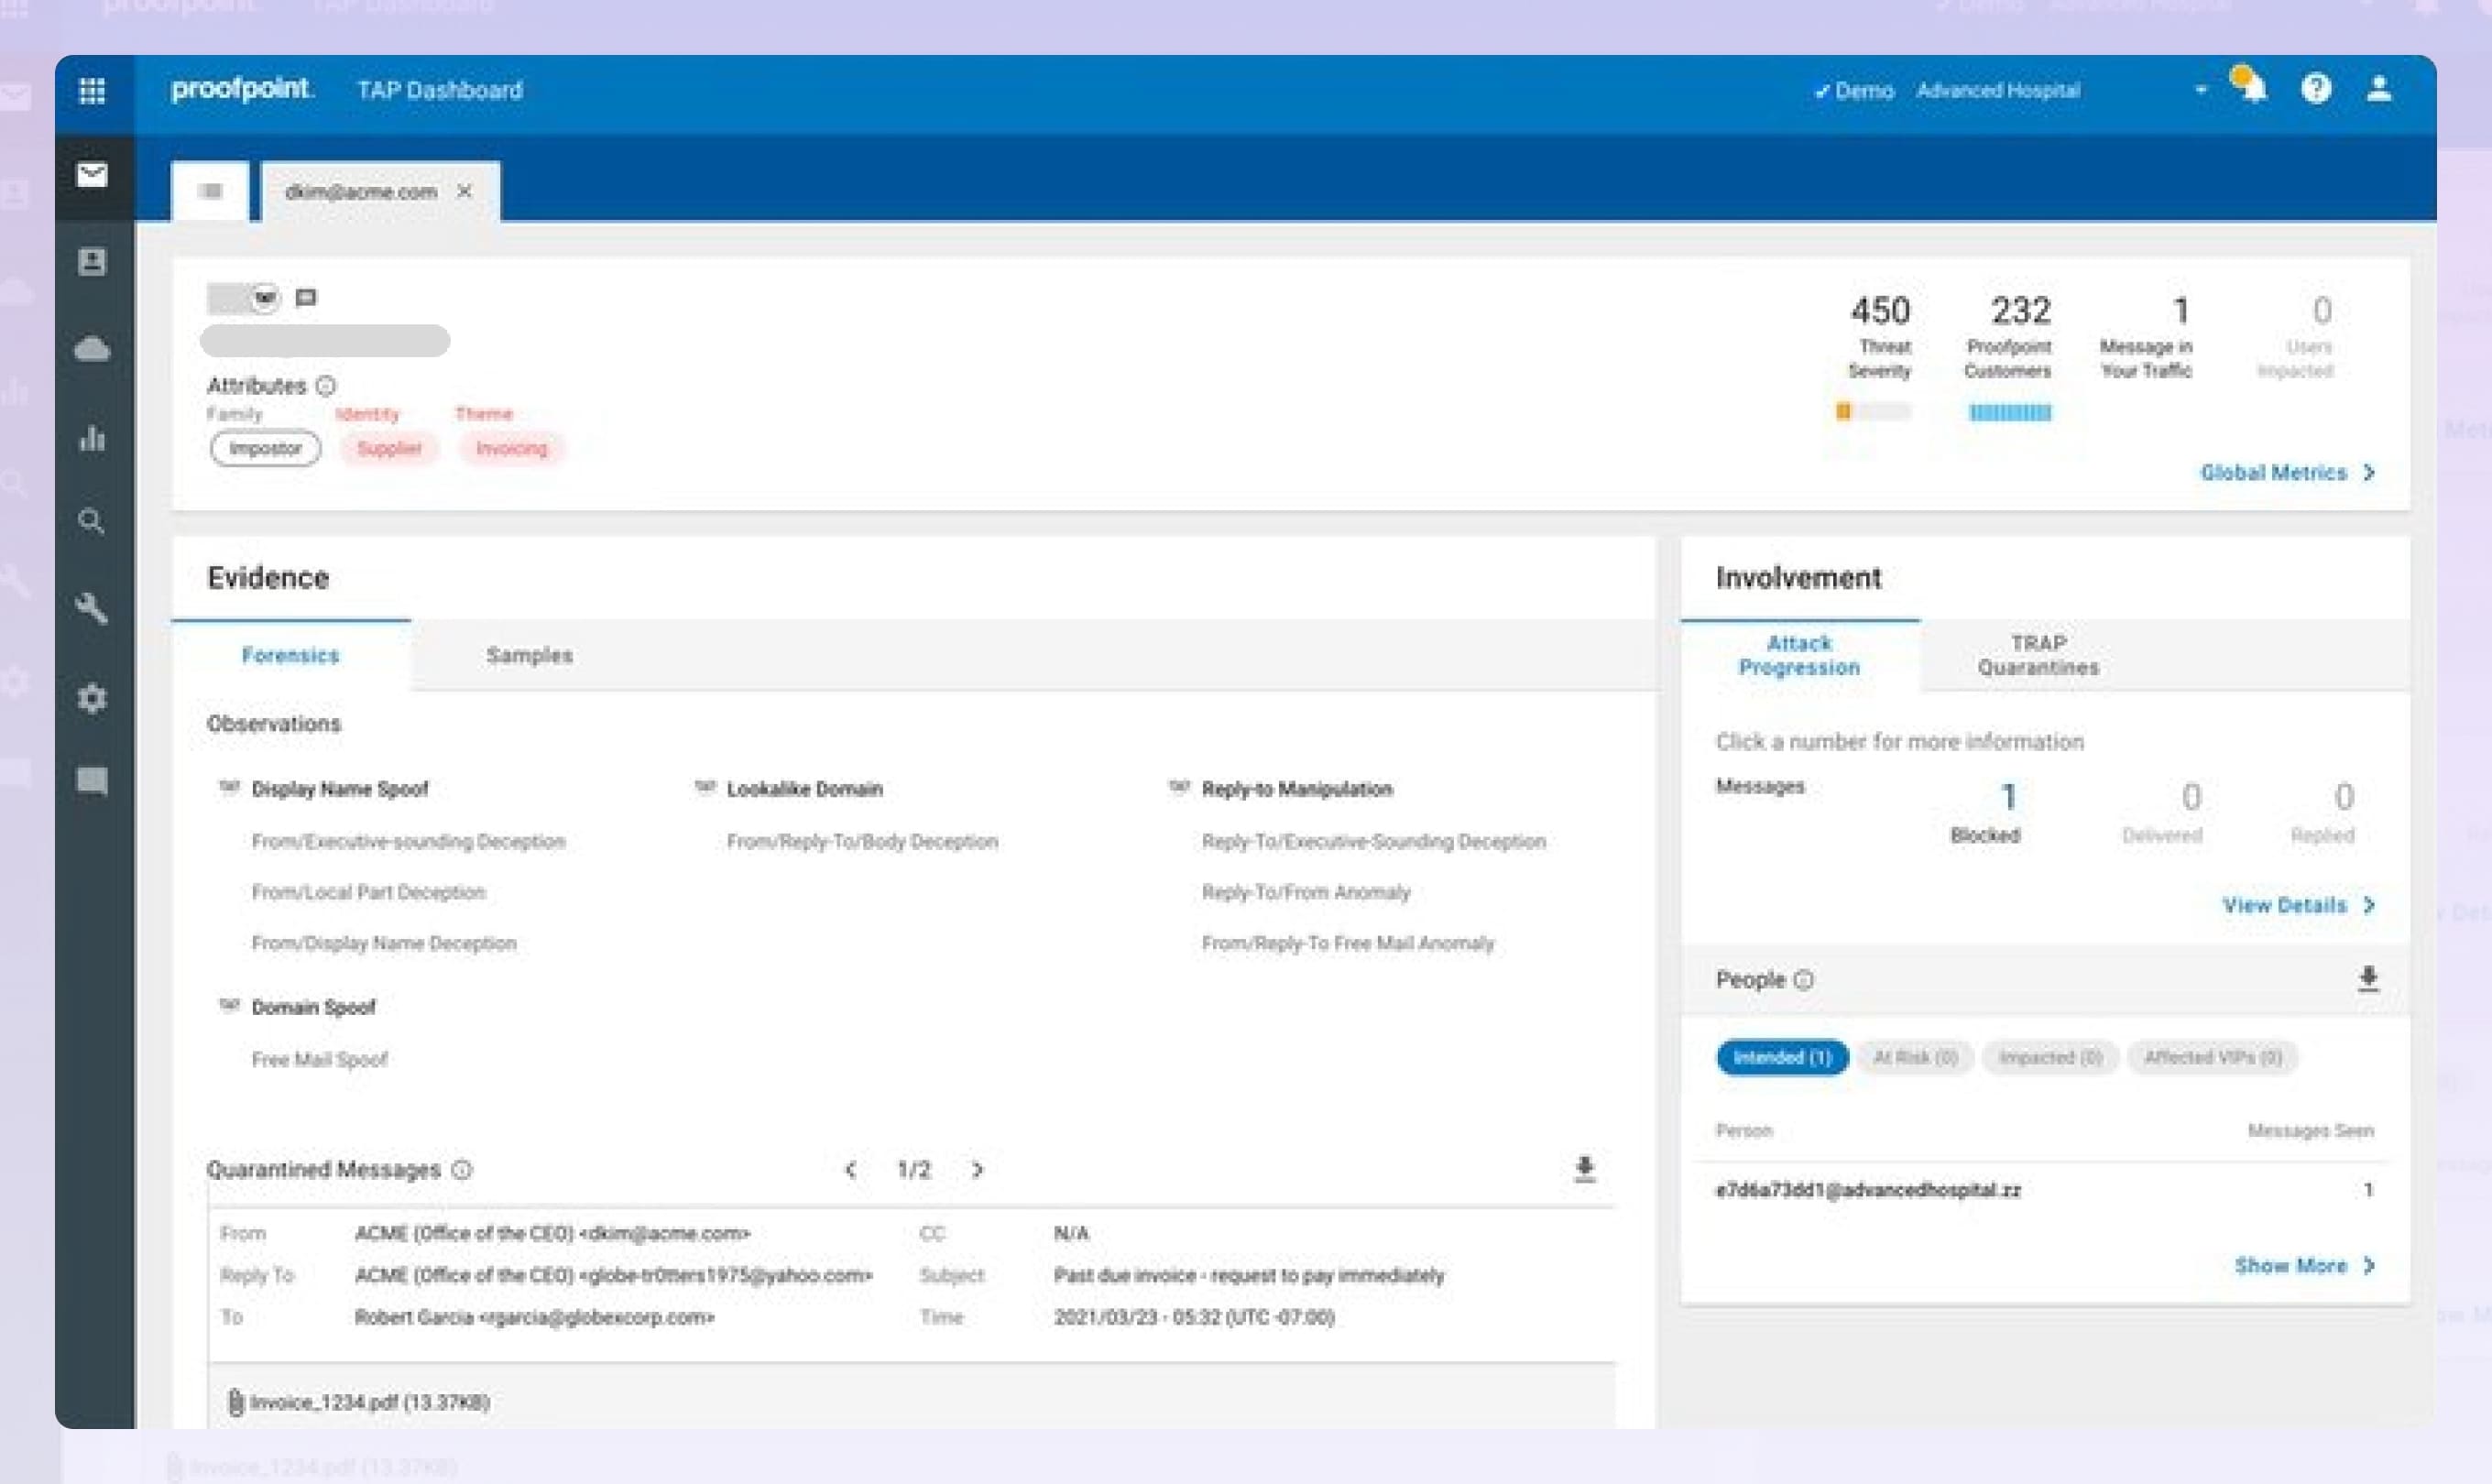
Task: Open the email threats panel in the sidebar
Action: click(x=91, y=176)
